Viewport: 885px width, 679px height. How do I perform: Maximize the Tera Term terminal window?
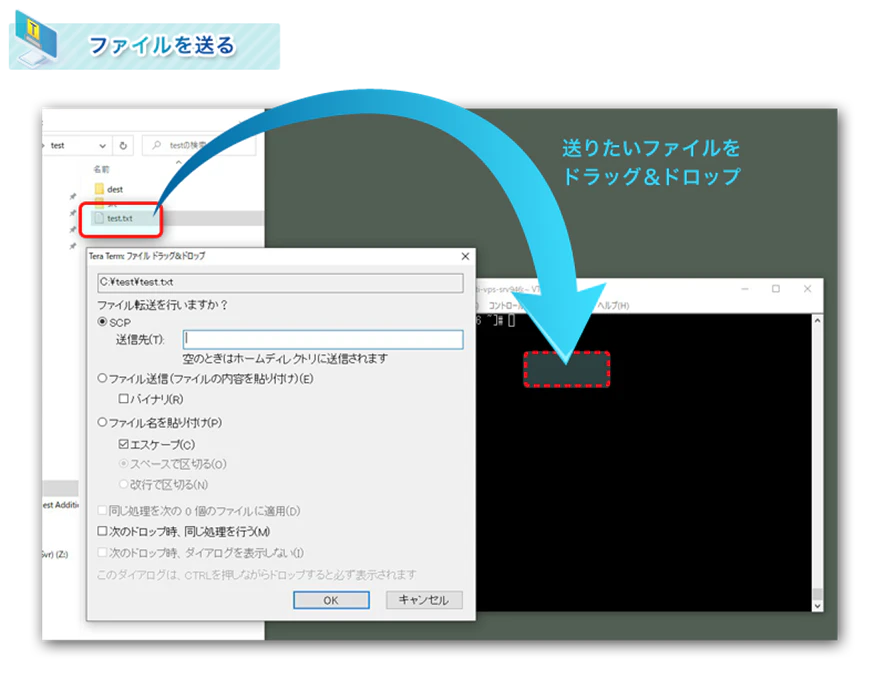[776, 289]
